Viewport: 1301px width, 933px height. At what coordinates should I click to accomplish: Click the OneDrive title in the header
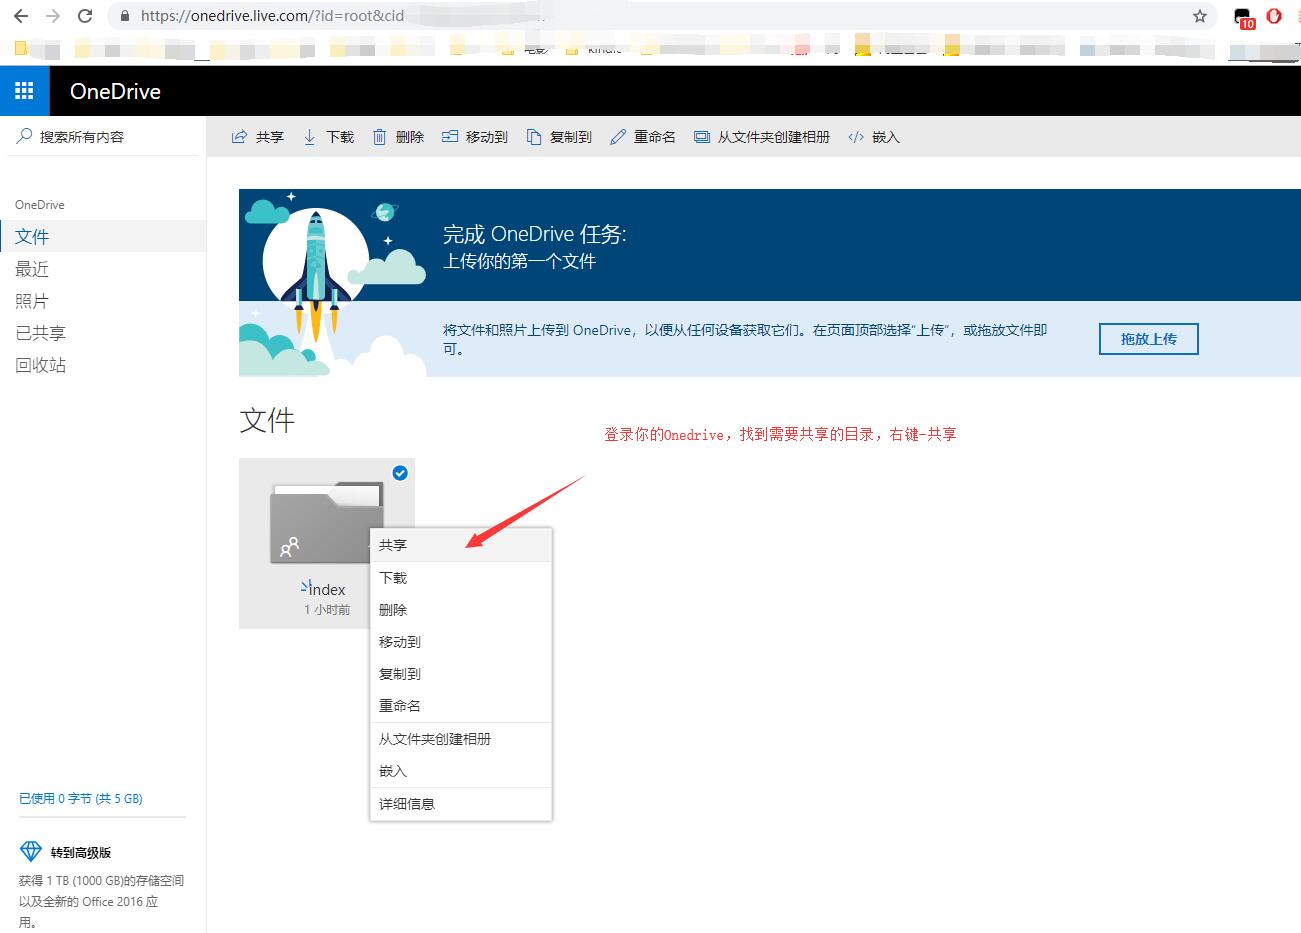click(x=115, y=91)
